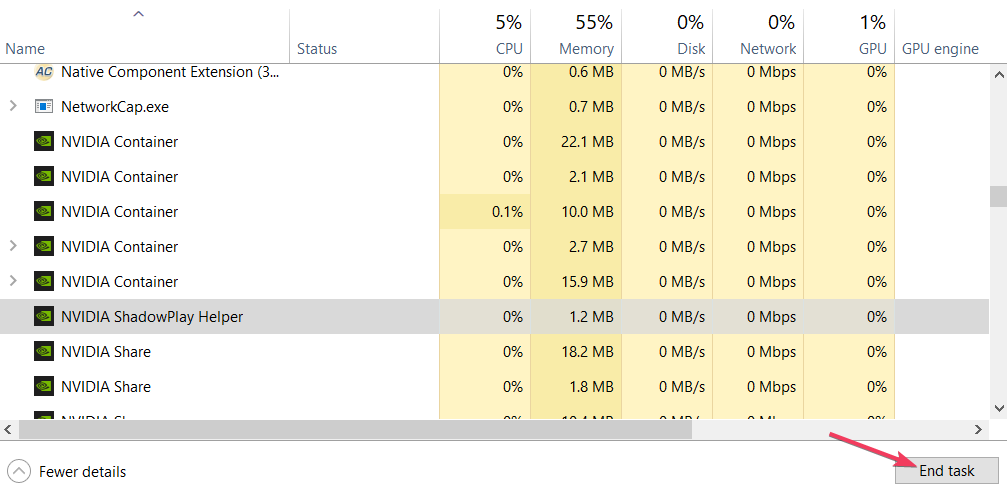Click the Native Component Extension process icon
Screen dimensions: 1007x501
[x=43, y=72]
